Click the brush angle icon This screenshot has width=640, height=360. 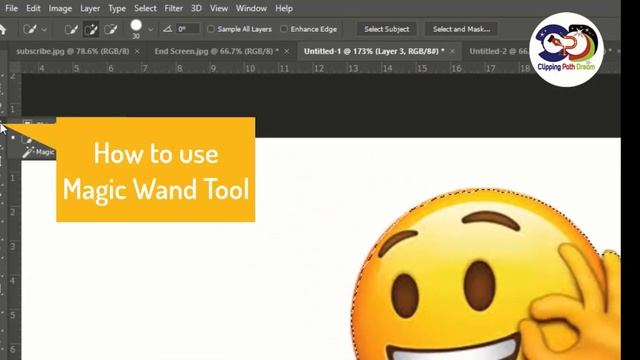[x=167, y=29]
